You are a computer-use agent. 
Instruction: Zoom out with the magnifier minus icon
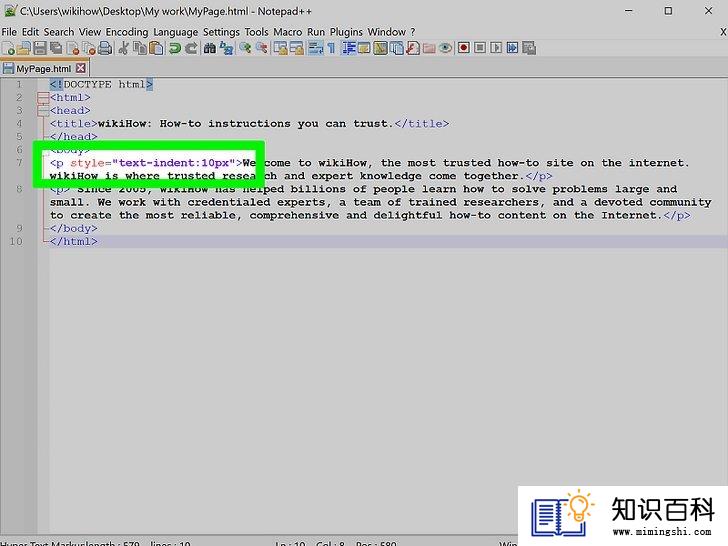pyautogui.click(x=261, y=48)
